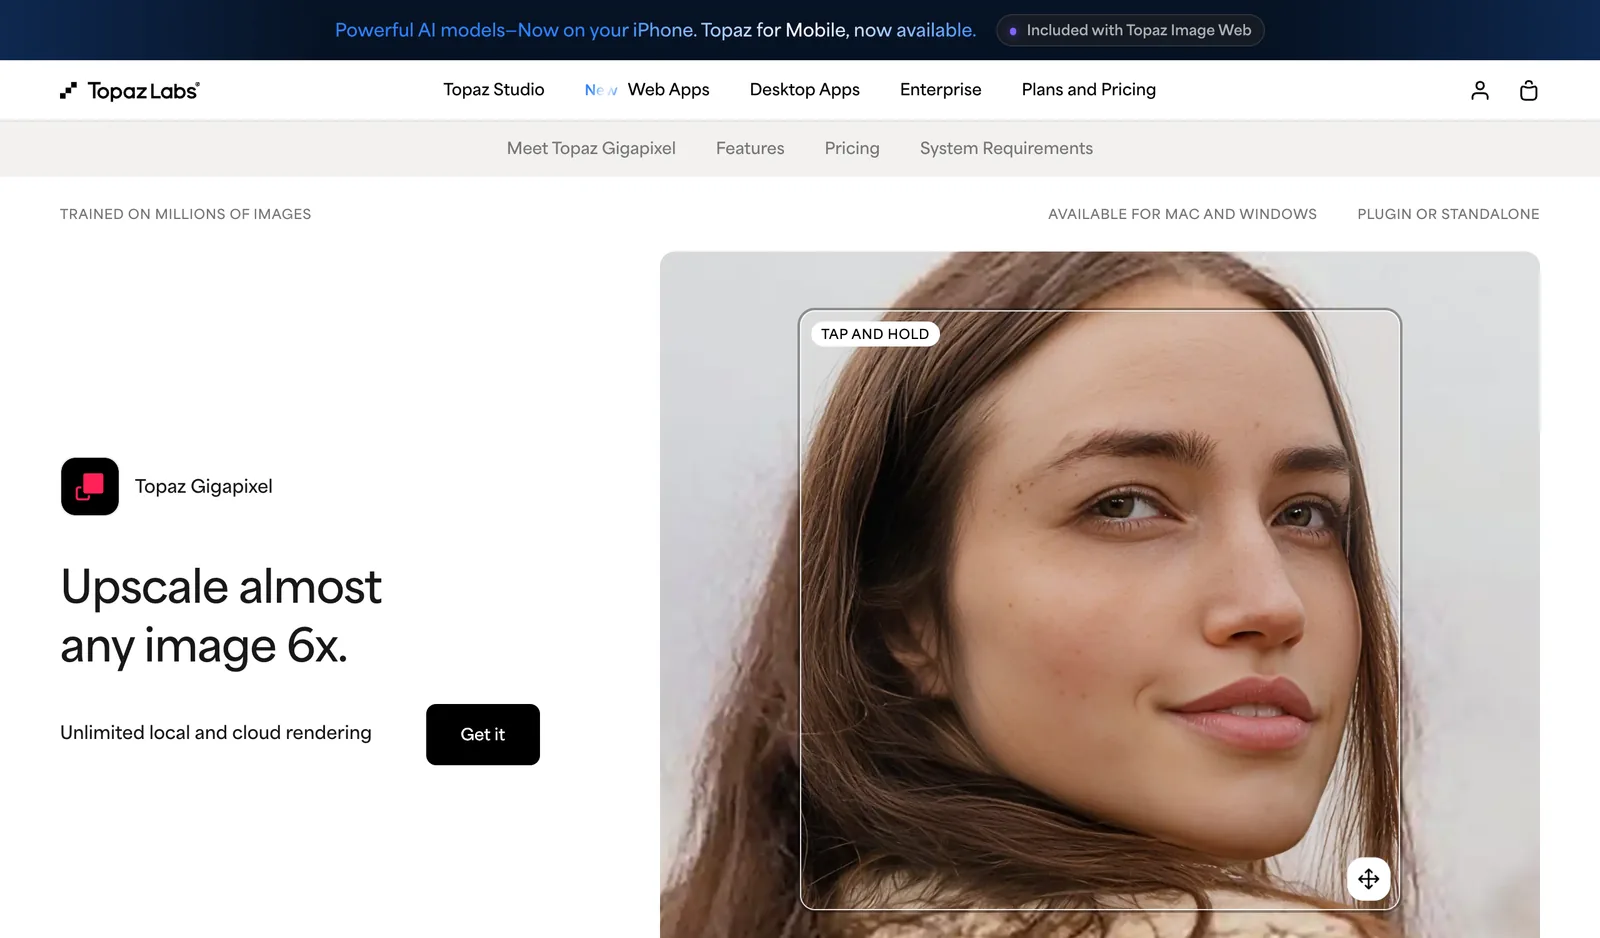
Task: Jump to the Pricing section
Action: pyautogui.click(x=852, y=148)
